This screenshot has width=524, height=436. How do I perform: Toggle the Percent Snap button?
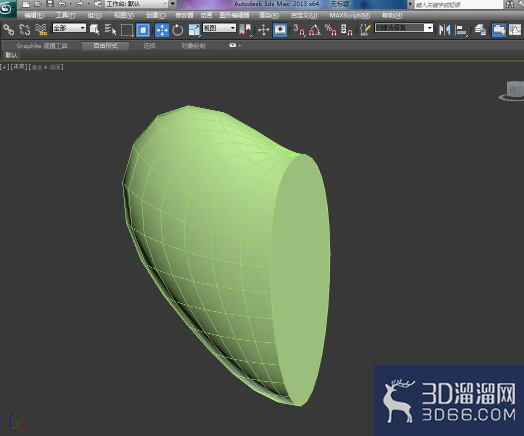click(x=331, y=30)
